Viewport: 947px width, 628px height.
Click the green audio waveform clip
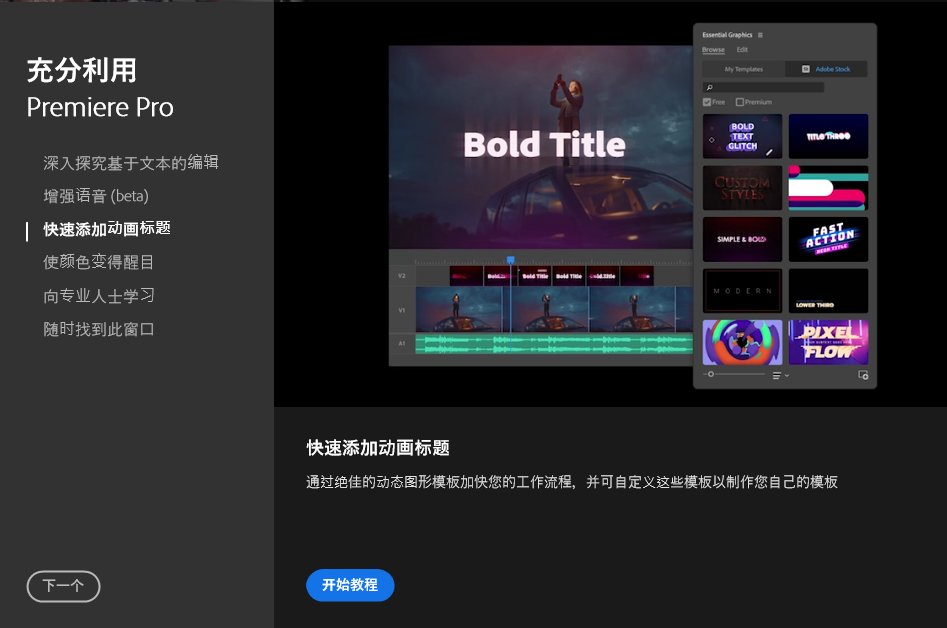click(x=554, y=344)
